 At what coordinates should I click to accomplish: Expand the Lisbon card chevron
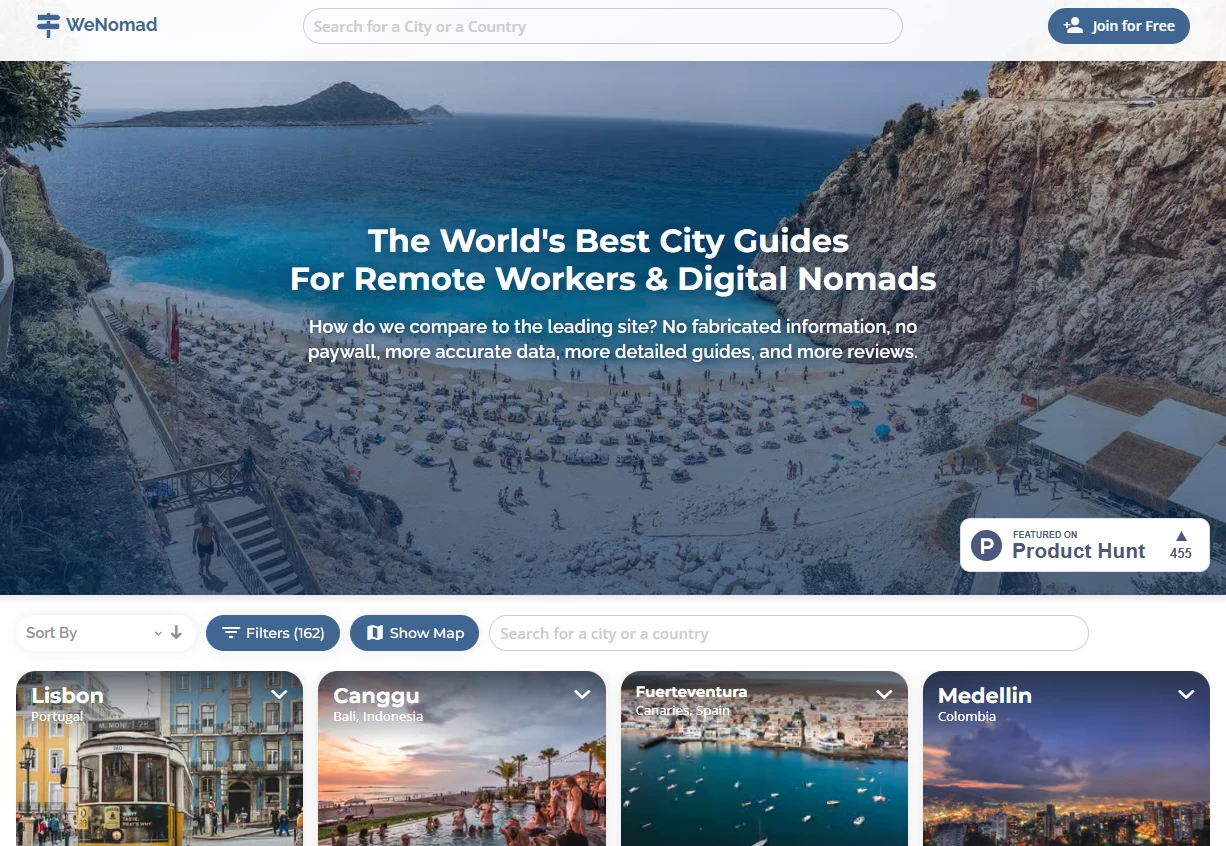pyautogui.click(x=279, y=694)
